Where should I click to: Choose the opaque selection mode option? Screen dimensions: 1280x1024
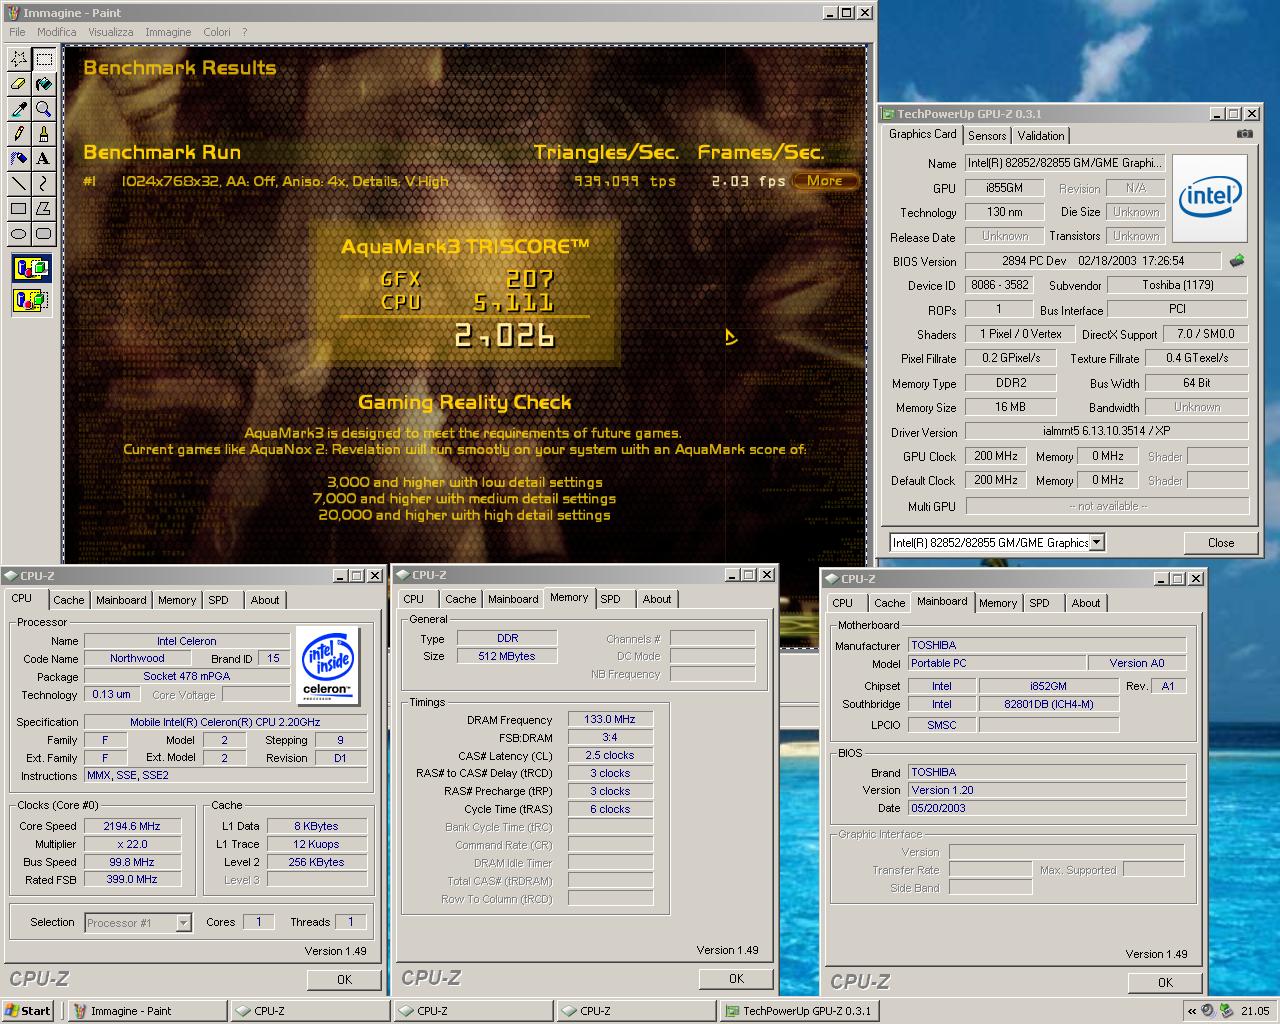31,268
